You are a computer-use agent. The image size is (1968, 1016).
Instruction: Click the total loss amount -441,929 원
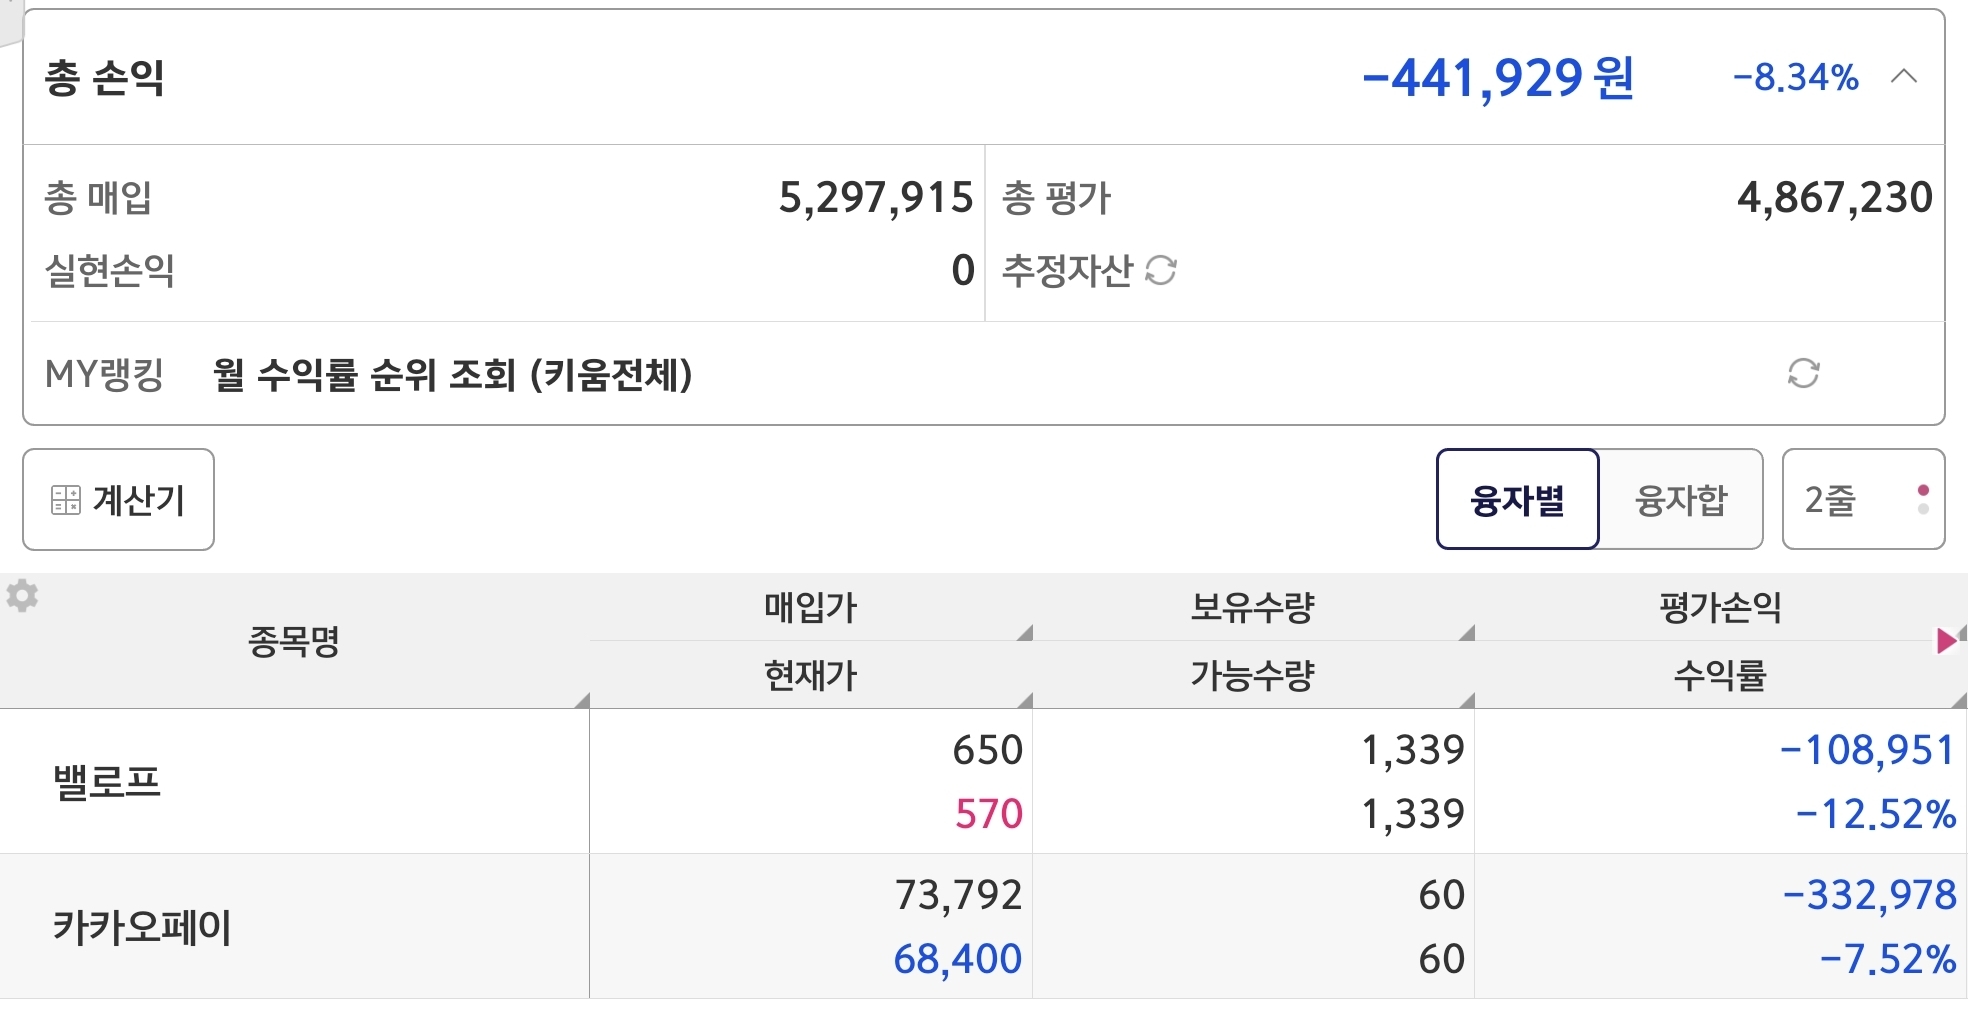click(1497, 78)
